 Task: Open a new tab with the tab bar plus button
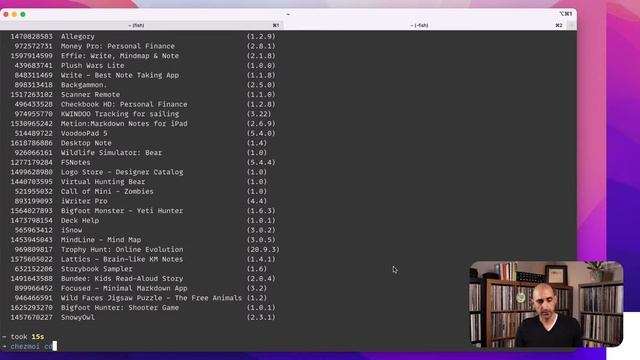tap(571, 25)
